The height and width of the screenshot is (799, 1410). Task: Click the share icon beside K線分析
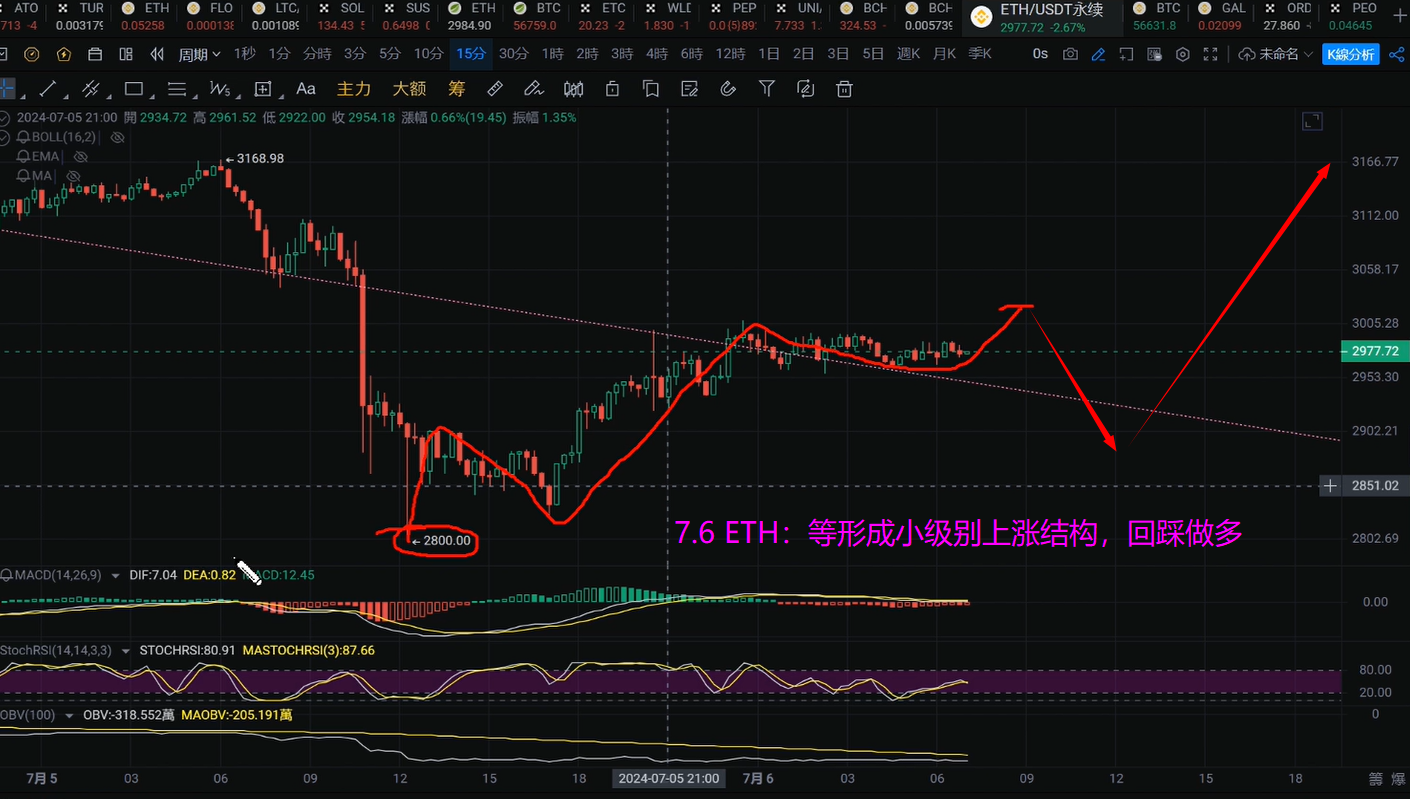coord(1397,54)
